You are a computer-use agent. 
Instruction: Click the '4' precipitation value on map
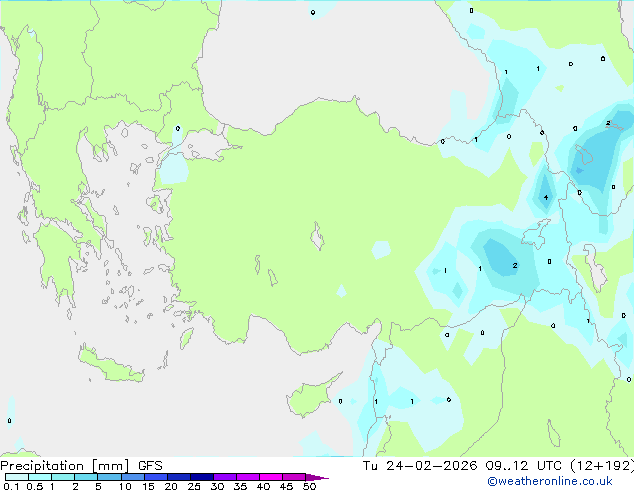pyautogui.click(x=546, y=197)
